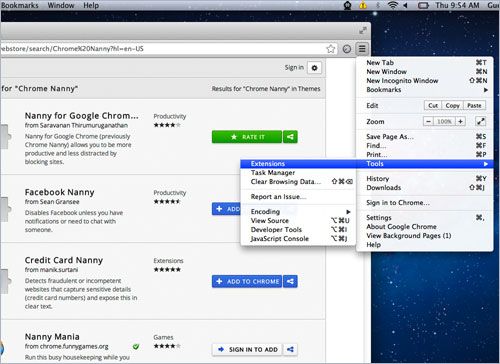Select Print menu item
Viewport: 500px width, 364px height.
click(x=425, y=155)
